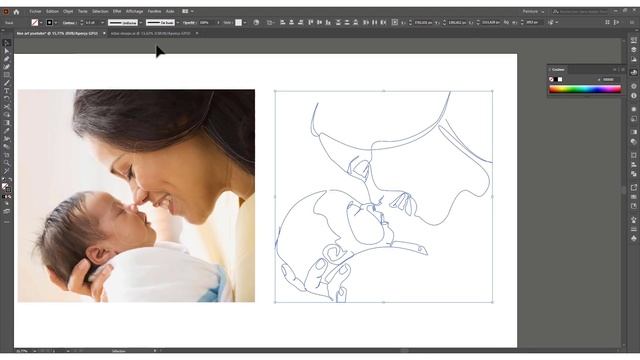Open the stroke weight dropdown
Image resolution: width=640 pixels, height=360 pixels.
103,22
